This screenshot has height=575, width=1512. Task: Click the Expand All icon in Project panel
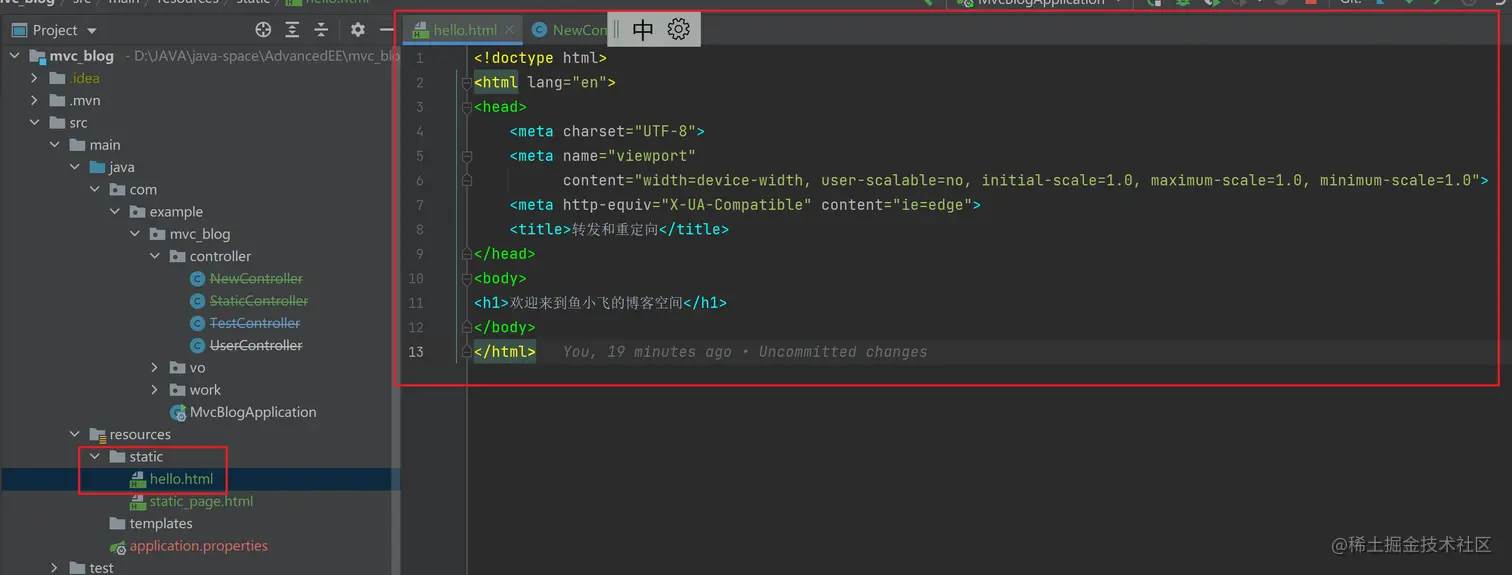coord(292,30)
